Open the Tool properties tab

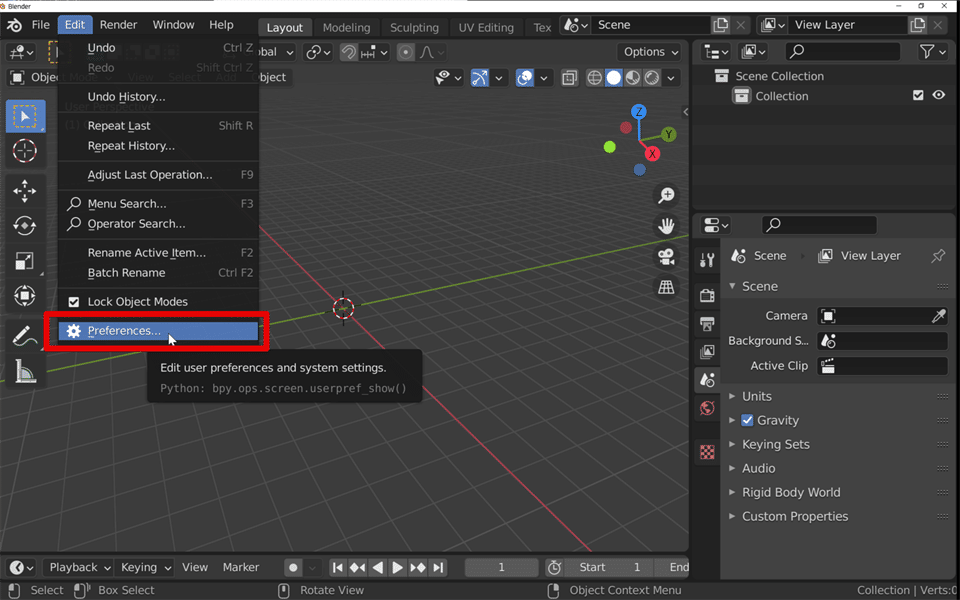[707, 260]
